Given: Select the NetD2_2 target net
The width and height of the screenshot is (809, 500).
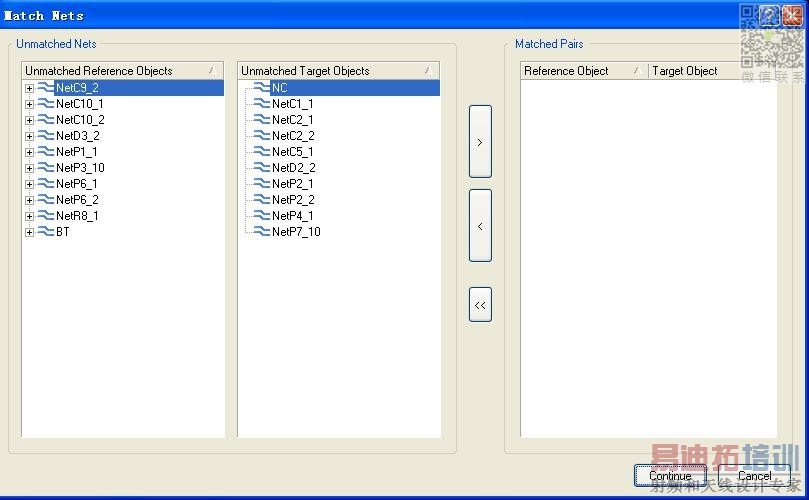Looking at the screenshot, I should tap(294, 168).
